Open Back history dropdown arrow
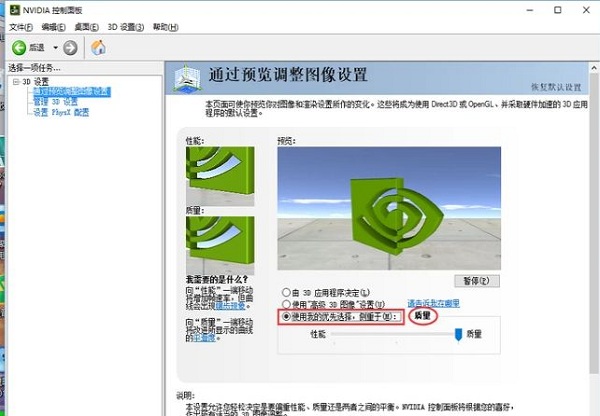 [x=55, y=48]
